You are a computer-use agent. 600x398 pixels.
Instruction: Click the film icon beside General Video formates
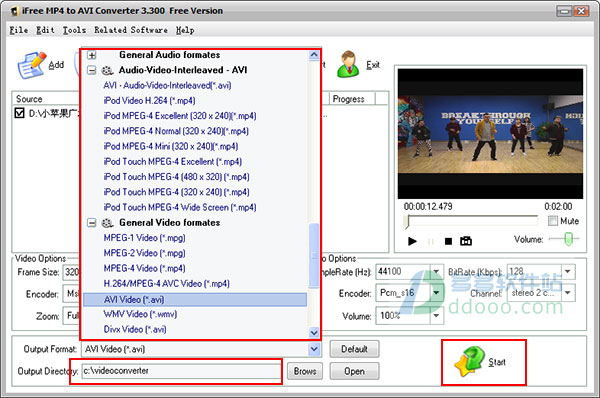coord(108,223)
